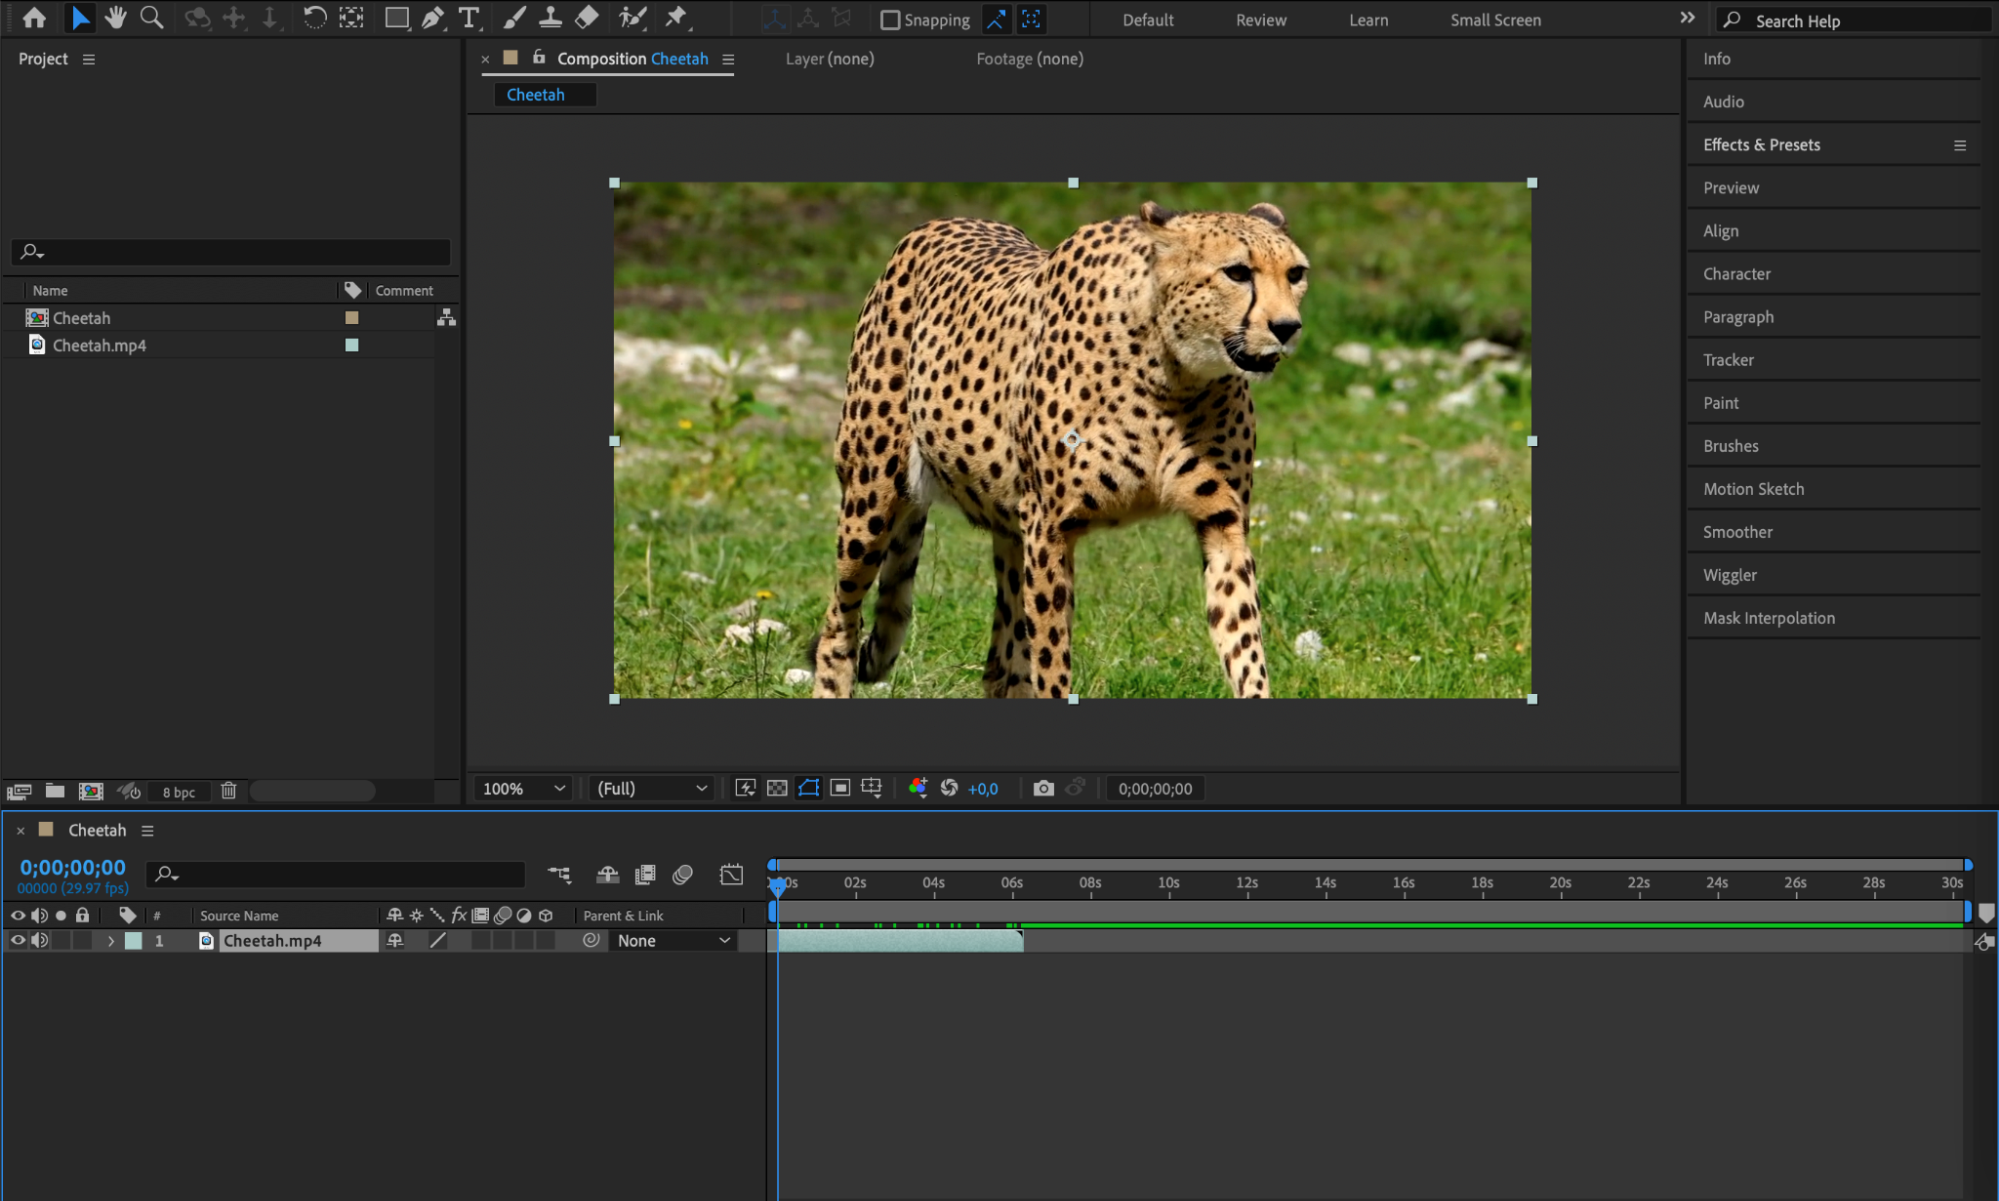Hide the Cheetah.mp4 layer video
1999x1201 pixels.
coord(17,940)
